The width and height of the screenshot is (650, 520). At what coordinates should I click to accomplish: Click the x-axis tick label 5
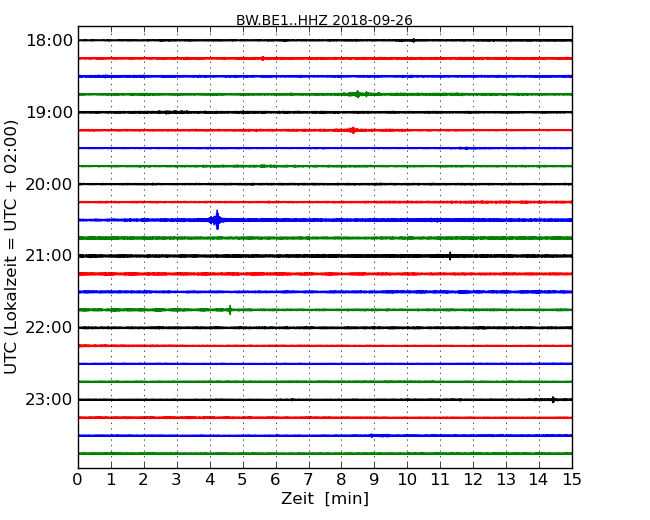[x=243, y=480]
